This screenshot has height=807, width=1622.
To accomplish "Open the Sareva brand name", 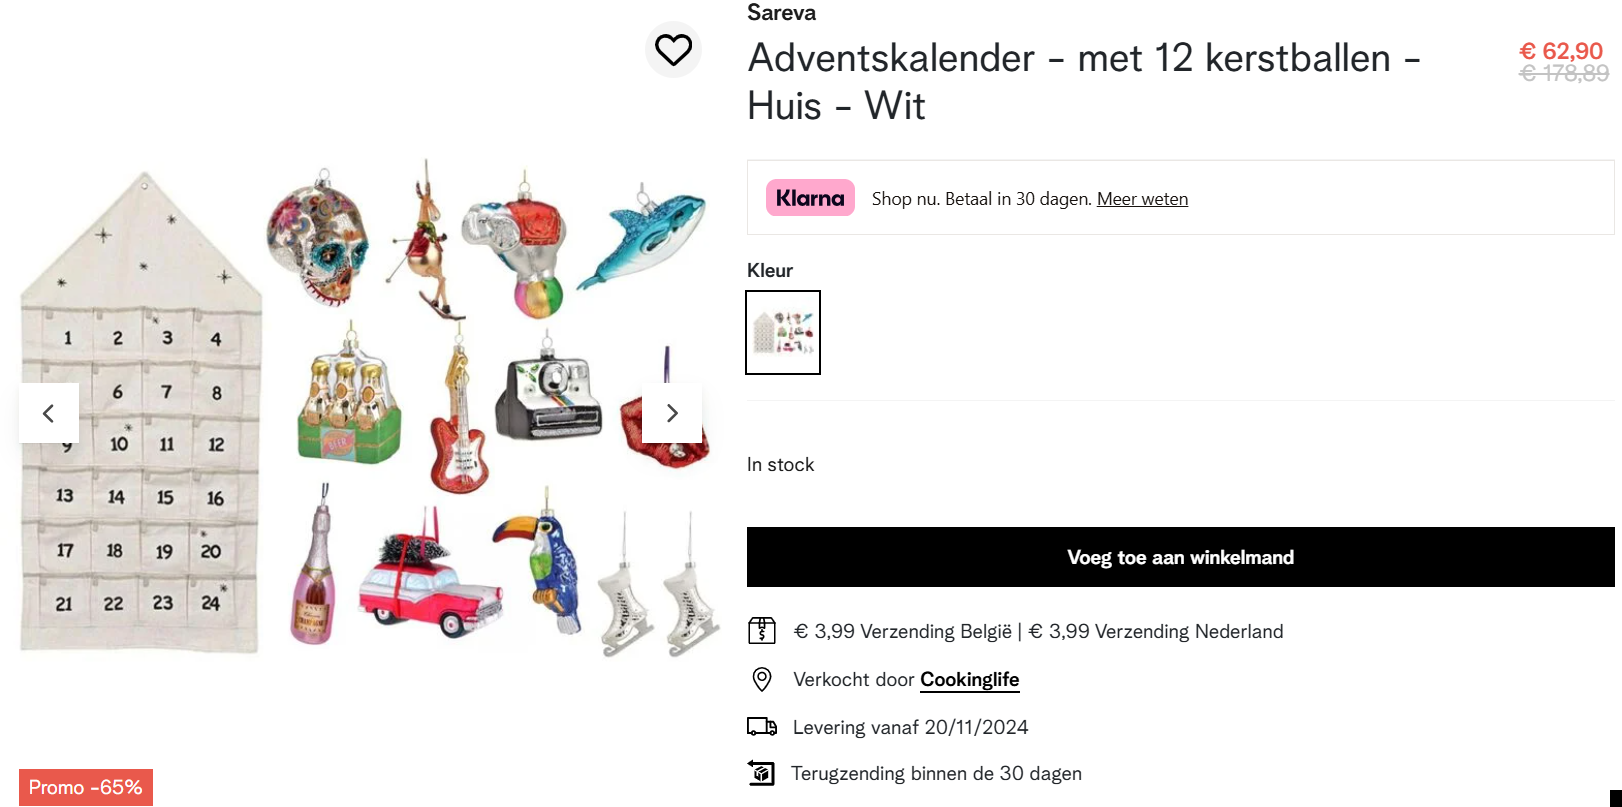I will point(781,13).
